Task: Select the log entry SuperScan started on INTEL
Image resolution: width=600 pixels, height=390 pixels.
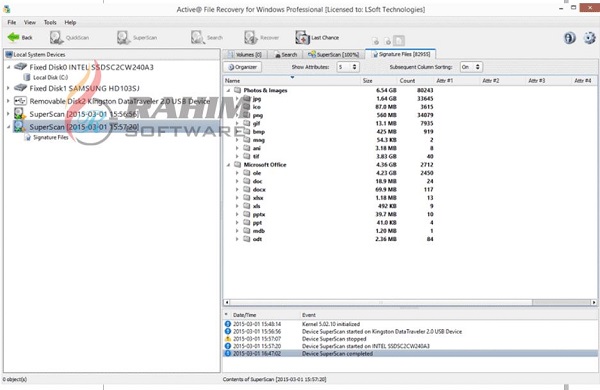Action: [x=410, y=346]
